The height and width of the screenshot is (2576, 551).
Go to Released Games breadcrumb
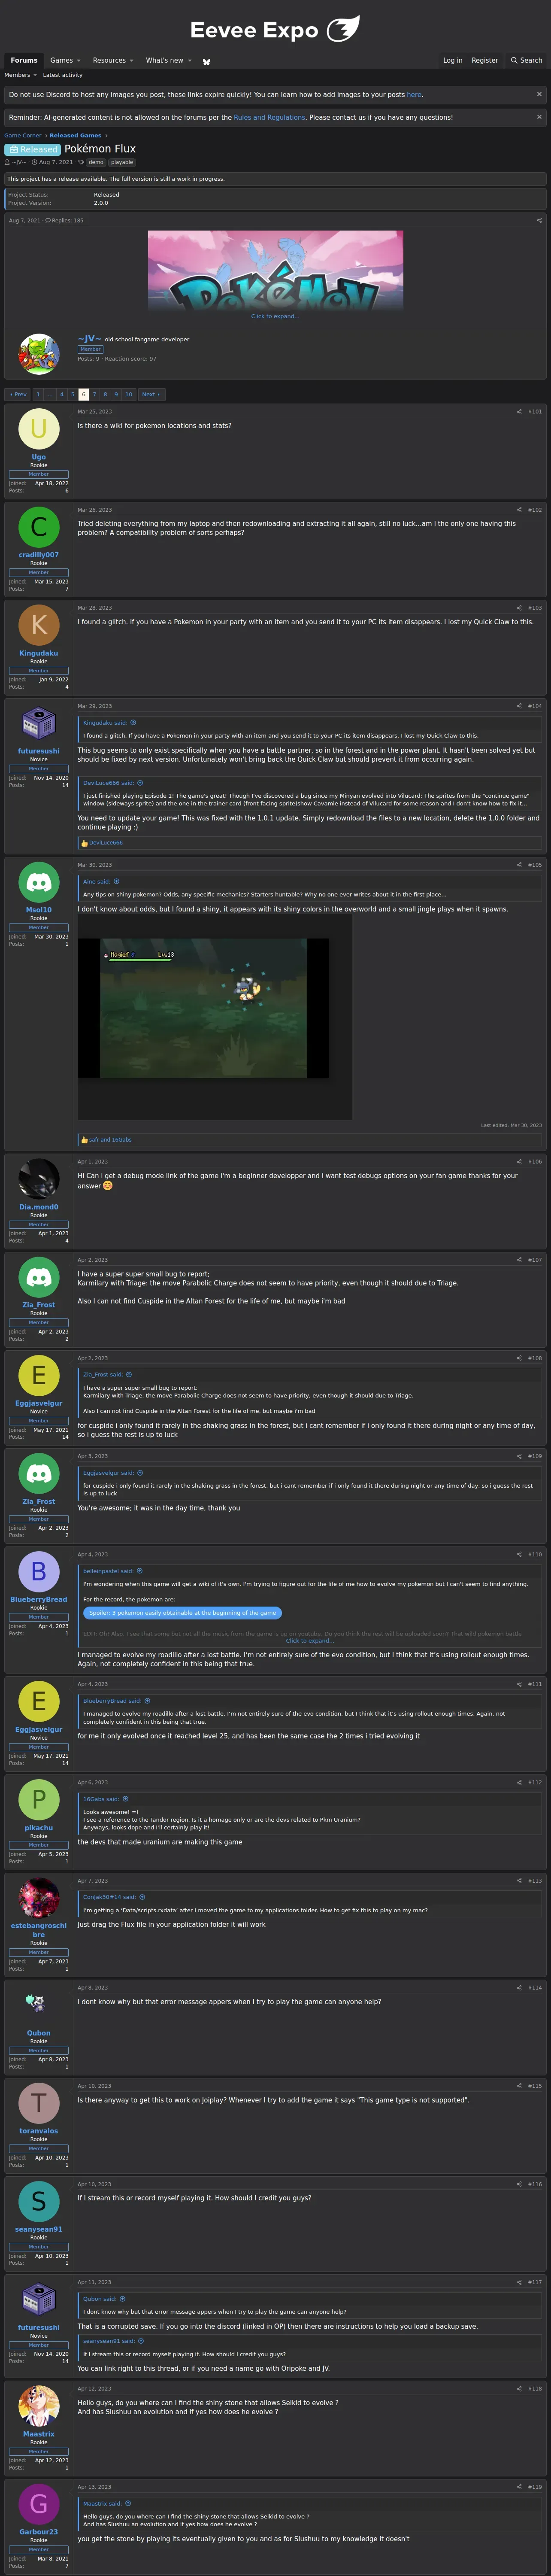point(75,135)
